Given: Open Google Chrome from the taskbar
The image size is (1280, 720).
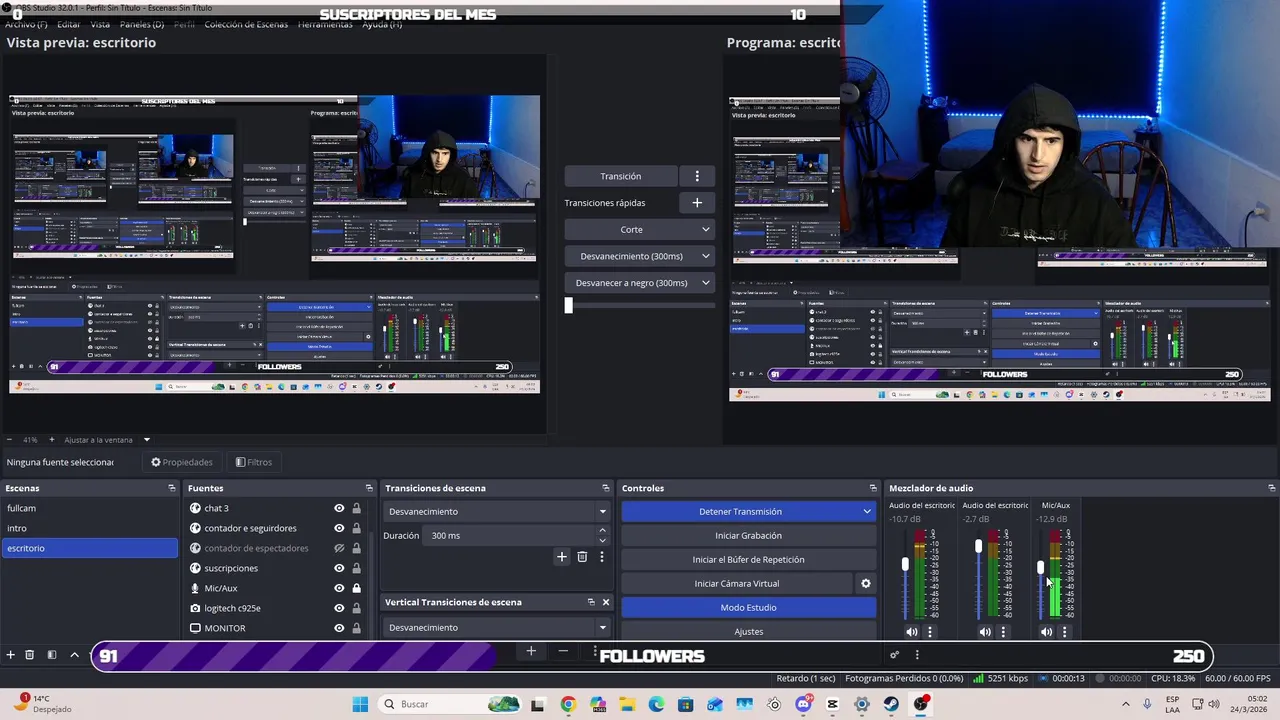Looking at the screenshot, I should tap(568, 704).
